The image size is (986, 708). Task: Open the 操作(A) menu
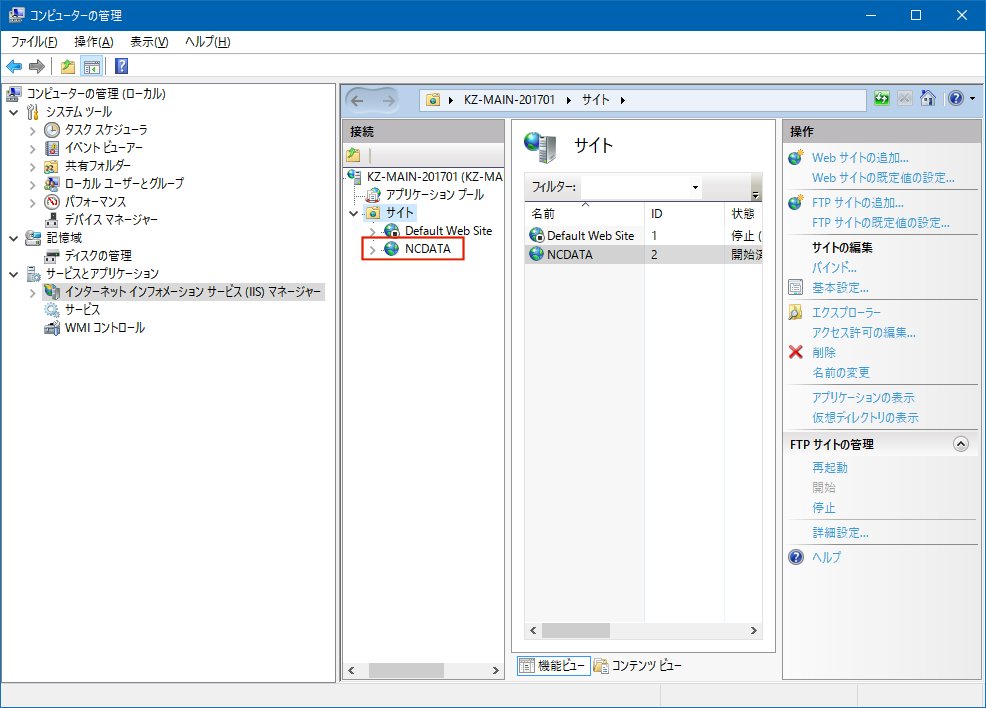[x=94, y=41]
